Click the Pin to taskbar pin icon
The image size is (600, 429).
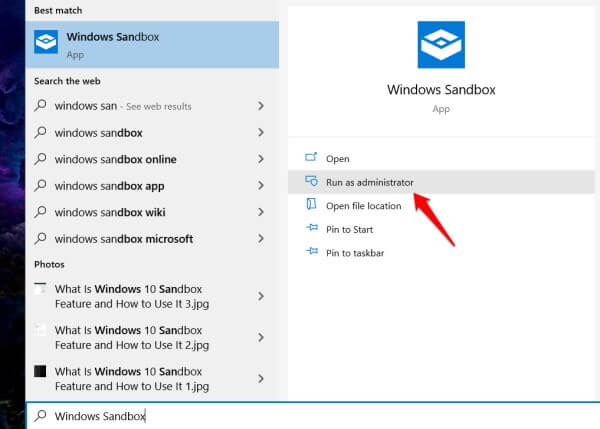(312, 251)
